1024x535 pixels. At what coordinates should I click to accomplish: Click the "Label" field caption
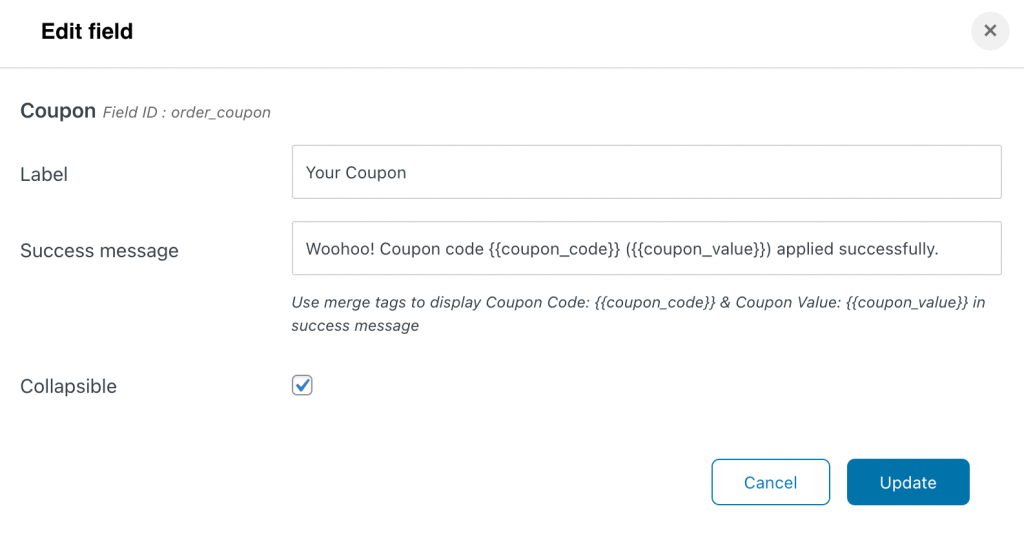click(44, 174)
